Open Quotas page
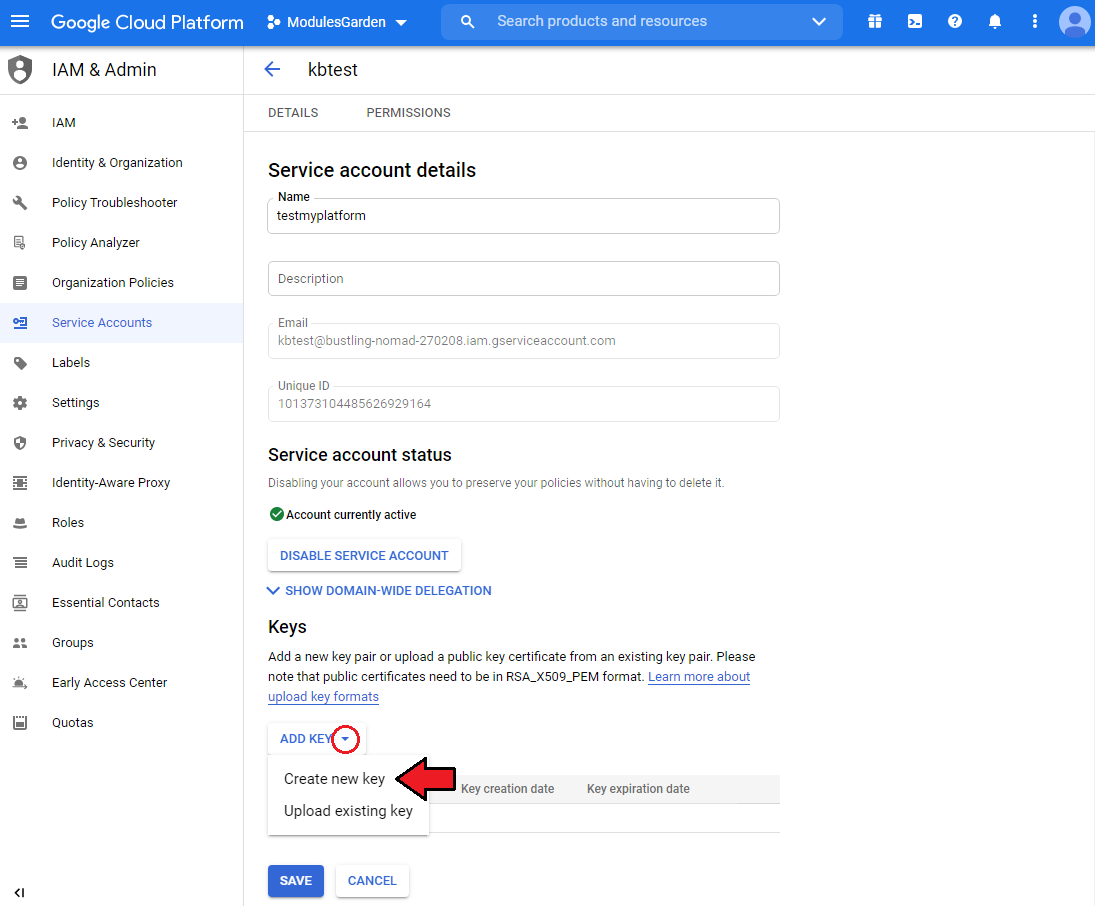The height and width of the screenshot is (906, 1095). pos(73,723)
